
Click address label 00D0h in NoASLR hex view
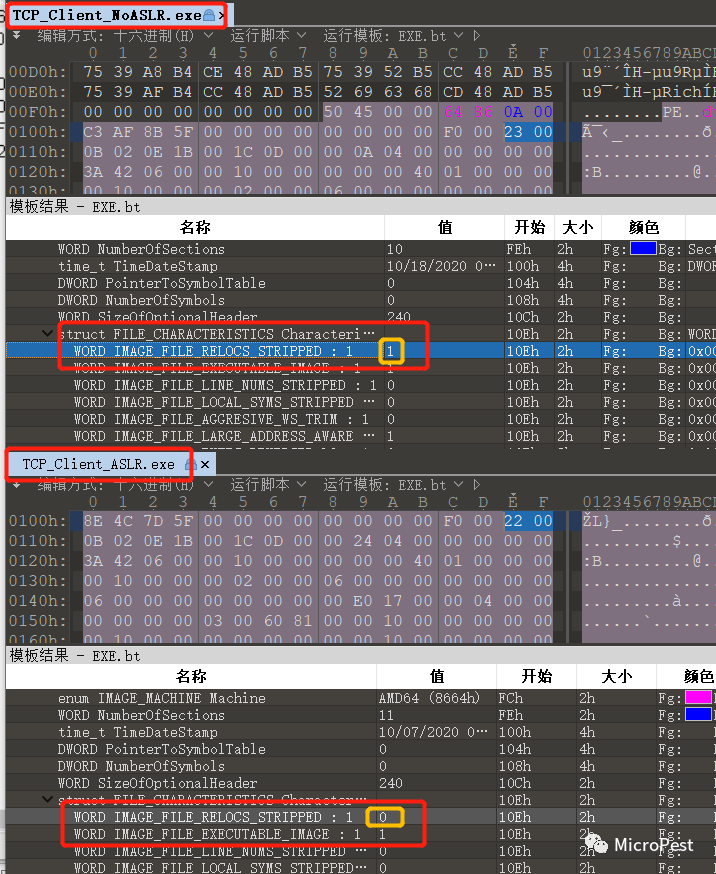[x=37, y=72]
